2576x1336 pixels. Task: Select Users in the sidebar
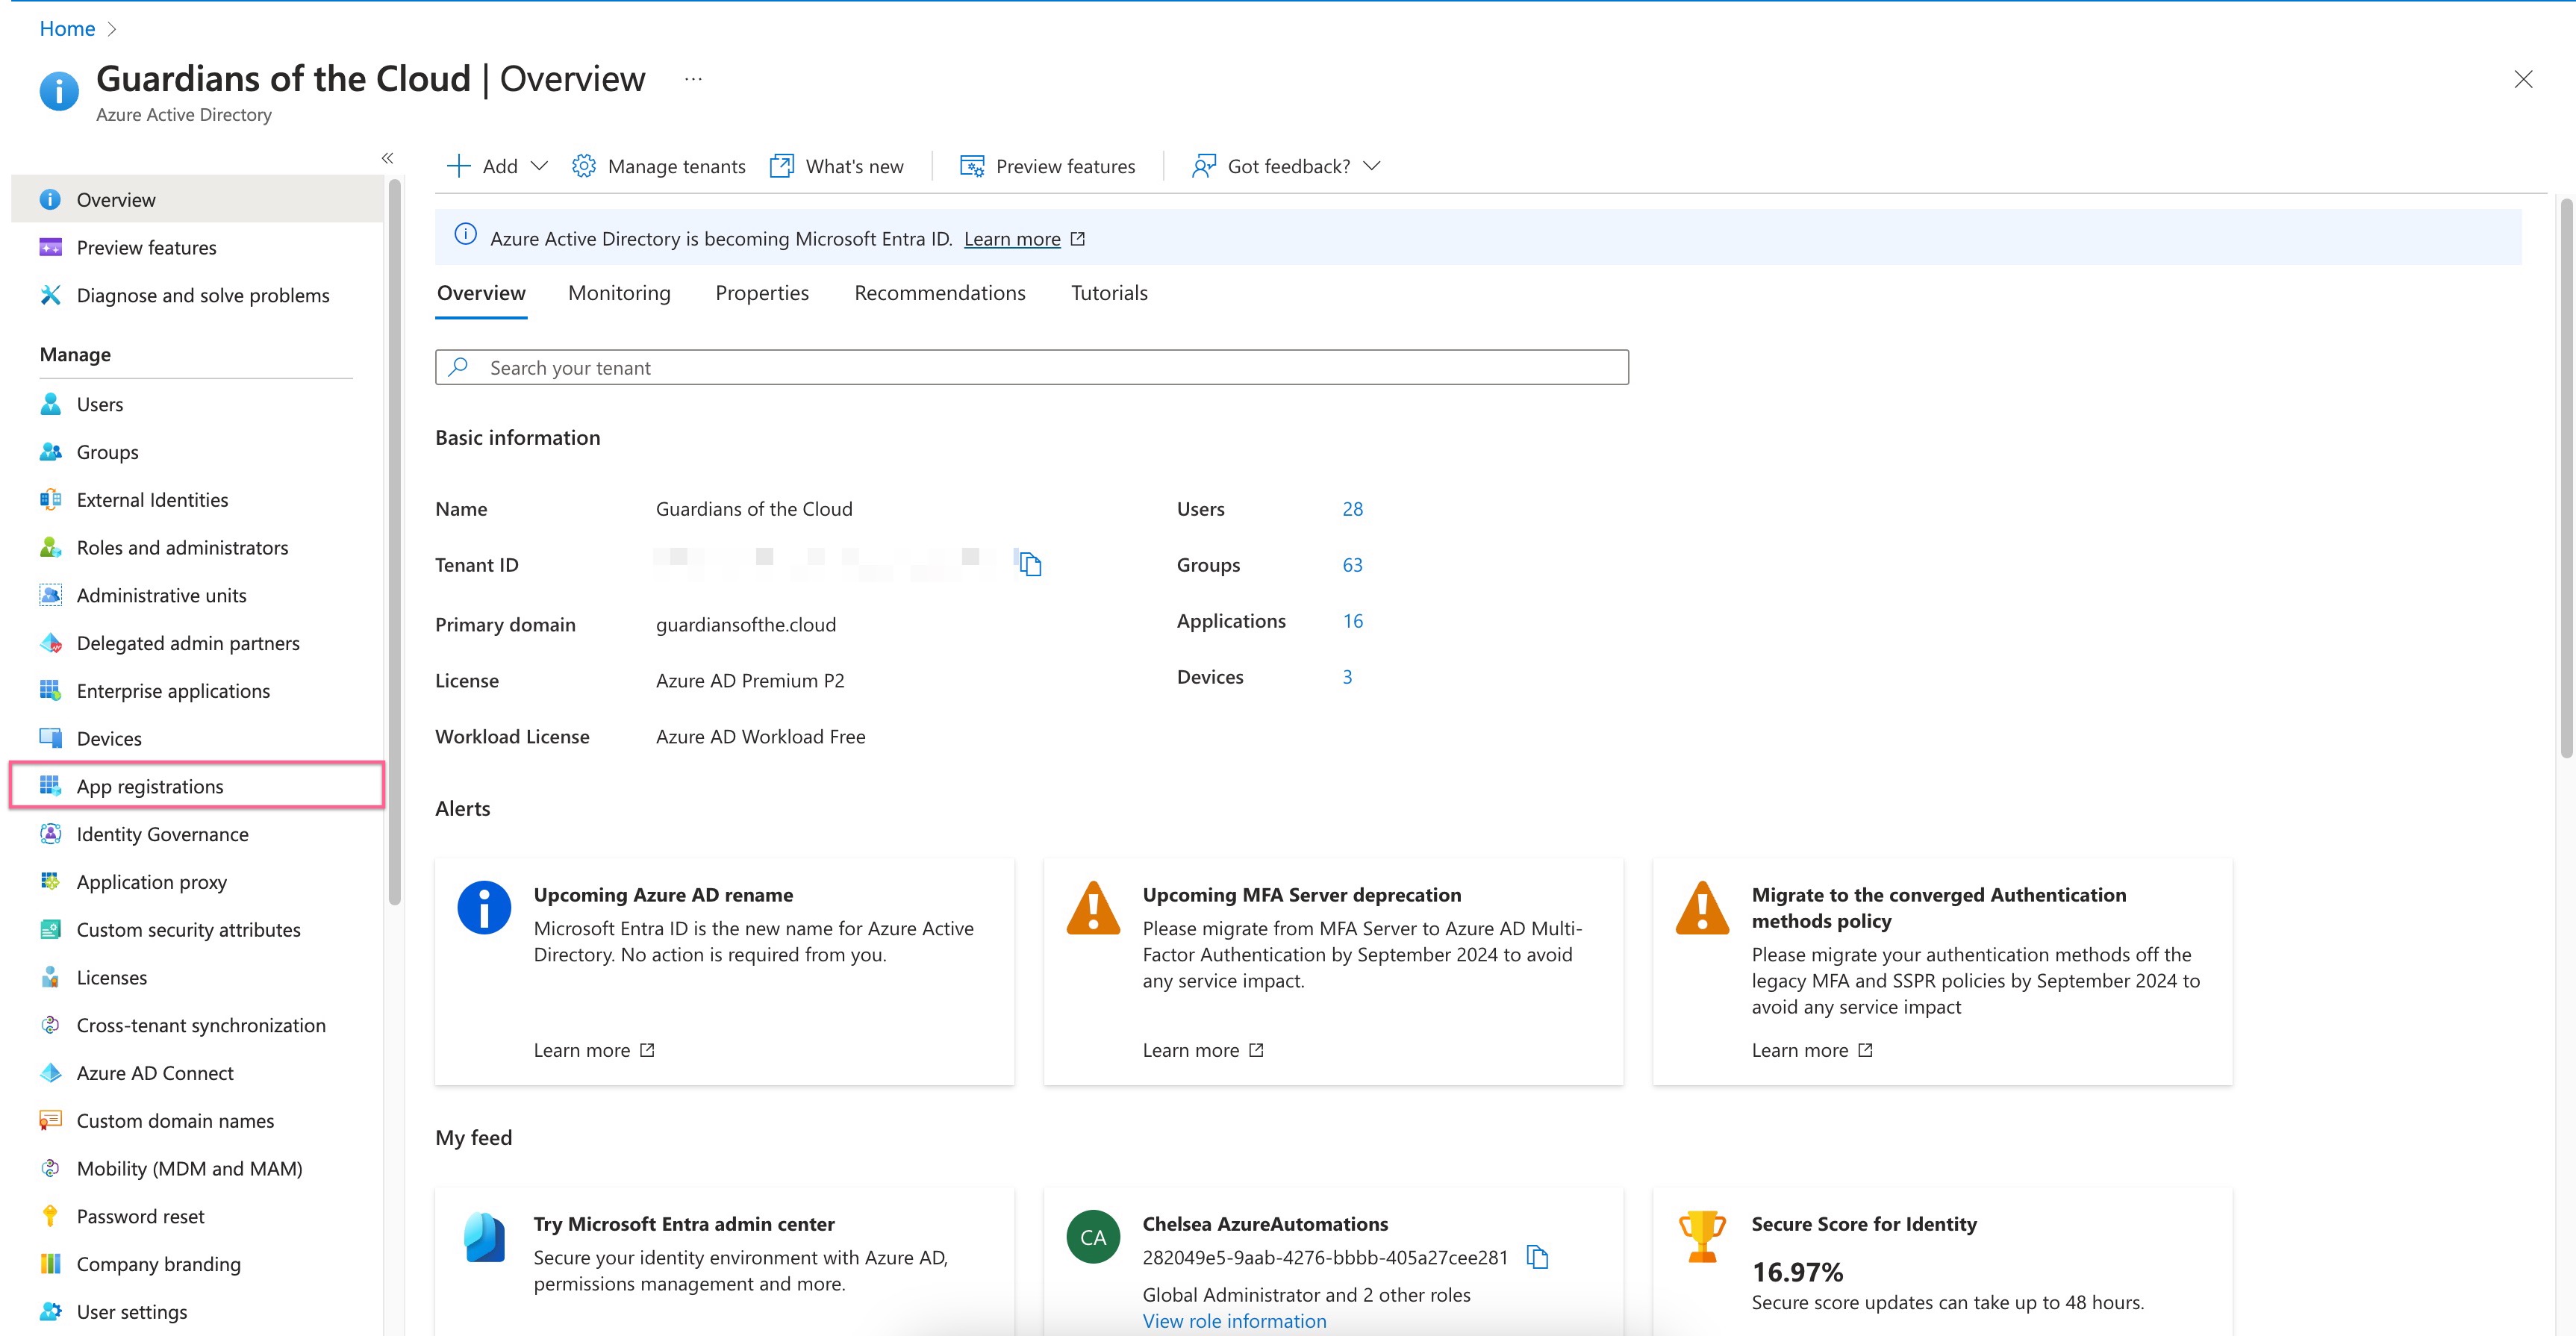tap(99, 404)
